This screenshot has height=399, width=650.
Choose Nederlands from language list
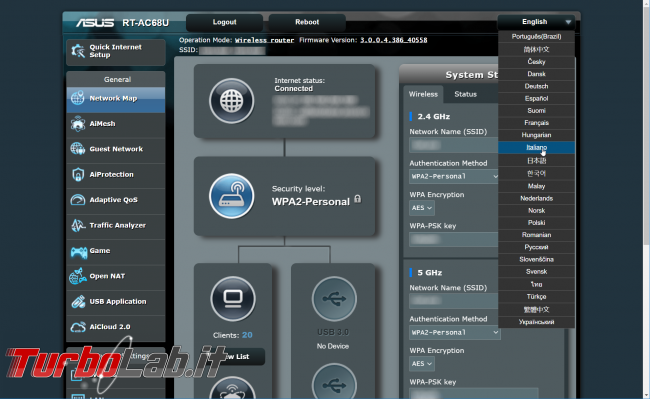pos(536,198)
